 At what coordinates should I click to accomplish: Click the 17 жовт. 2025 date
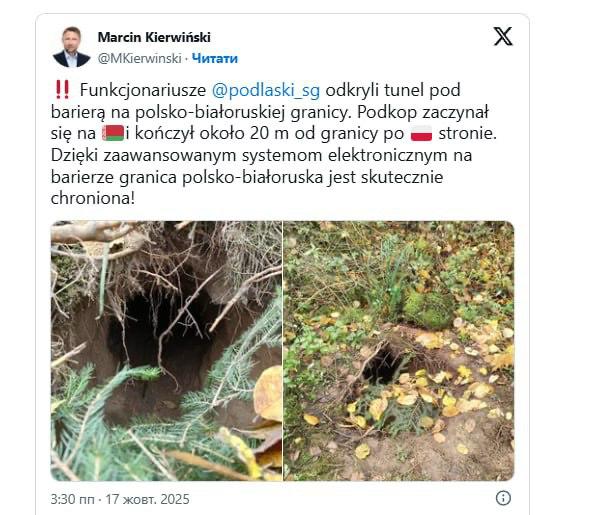(147, 499)
